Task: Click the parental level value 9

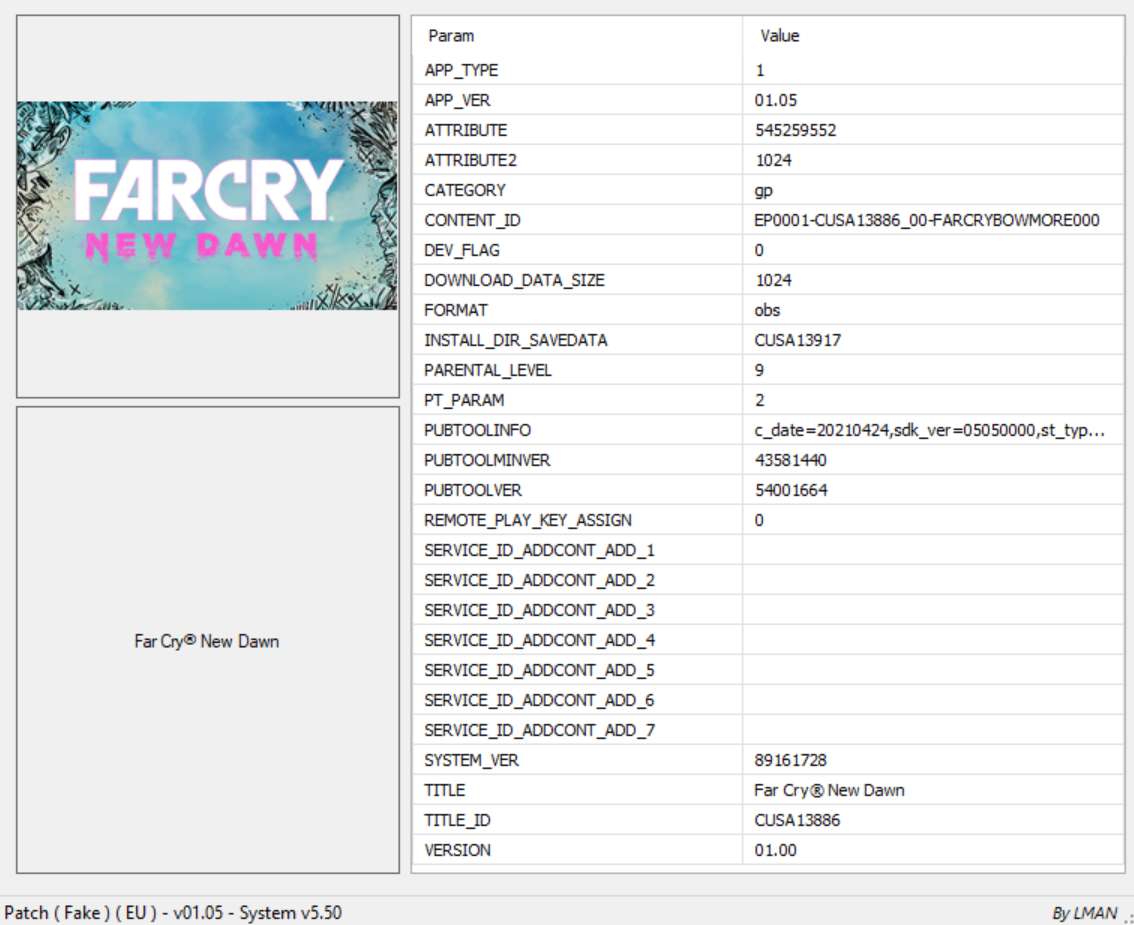Action: 759,370
